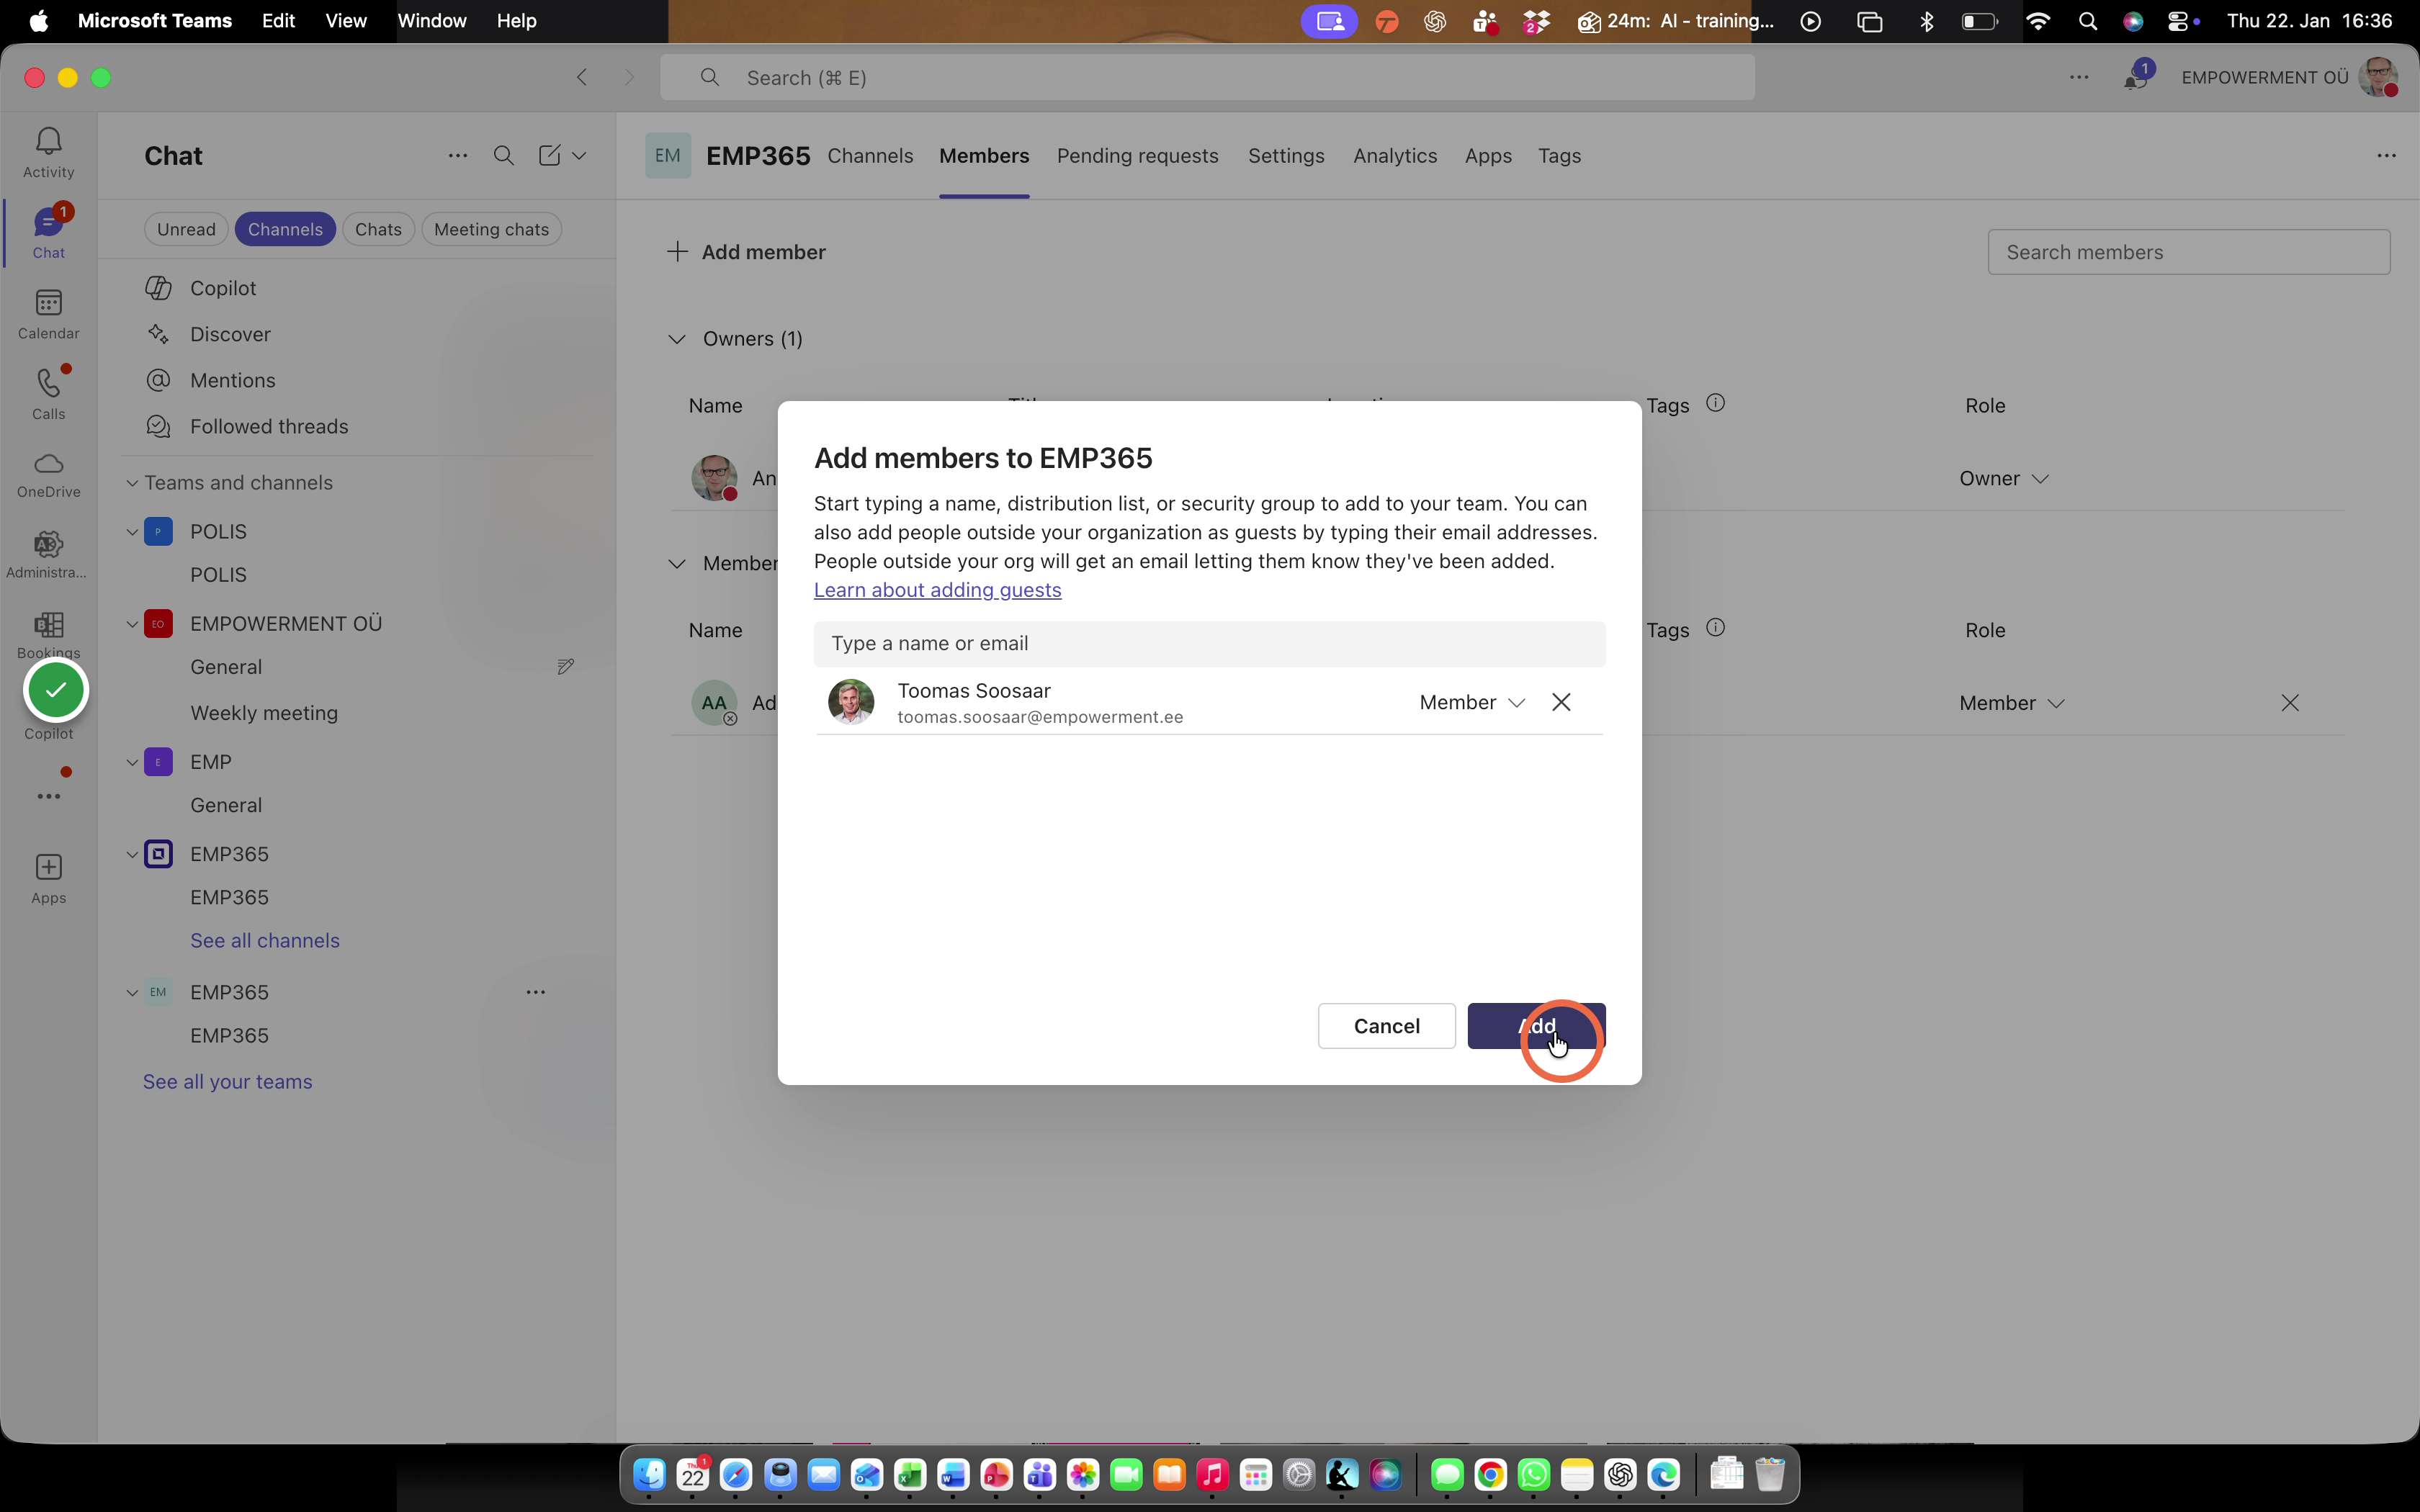Open the Window menu in menu bar

click(431, 21)
